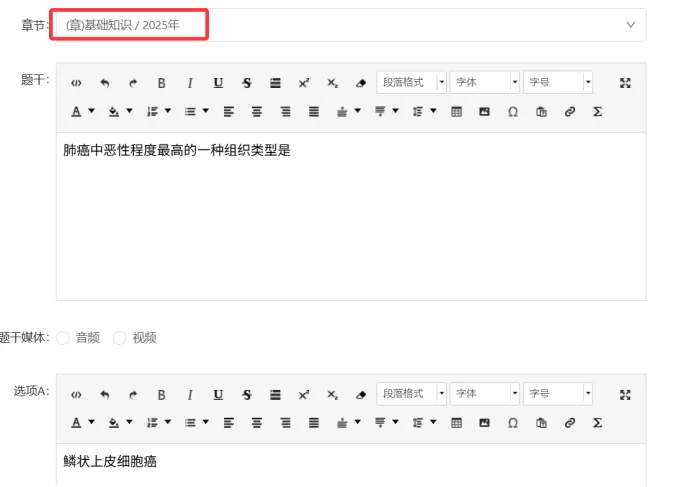Insert table in 题干 editor

click(x=456, y=112)
